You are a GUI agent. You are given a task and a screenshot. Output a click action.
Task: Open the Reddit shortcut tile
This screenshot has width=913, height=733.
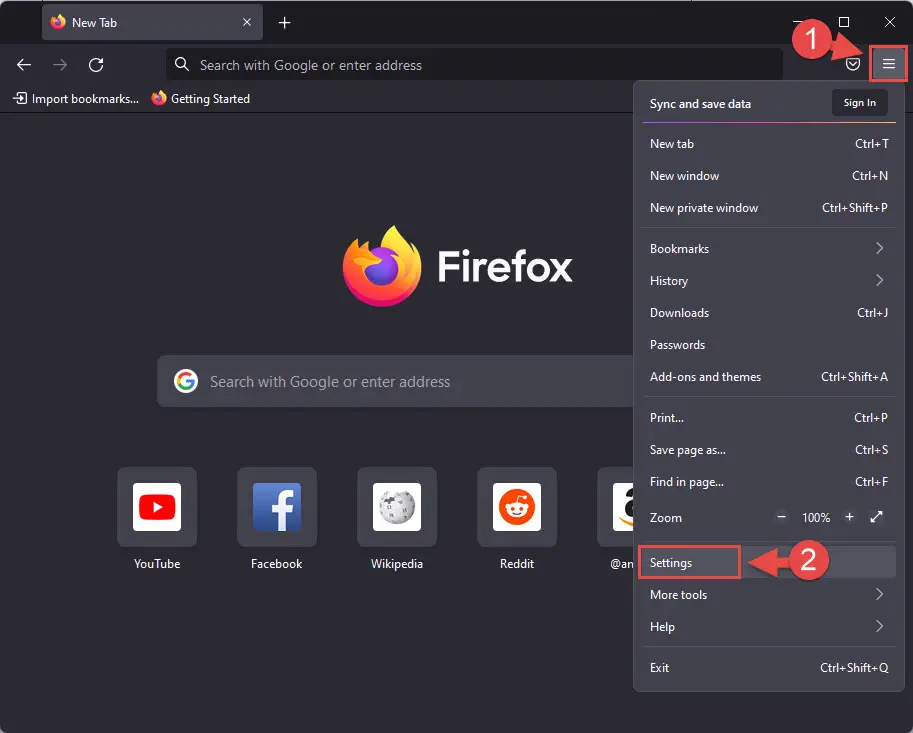tap(516, 507)
